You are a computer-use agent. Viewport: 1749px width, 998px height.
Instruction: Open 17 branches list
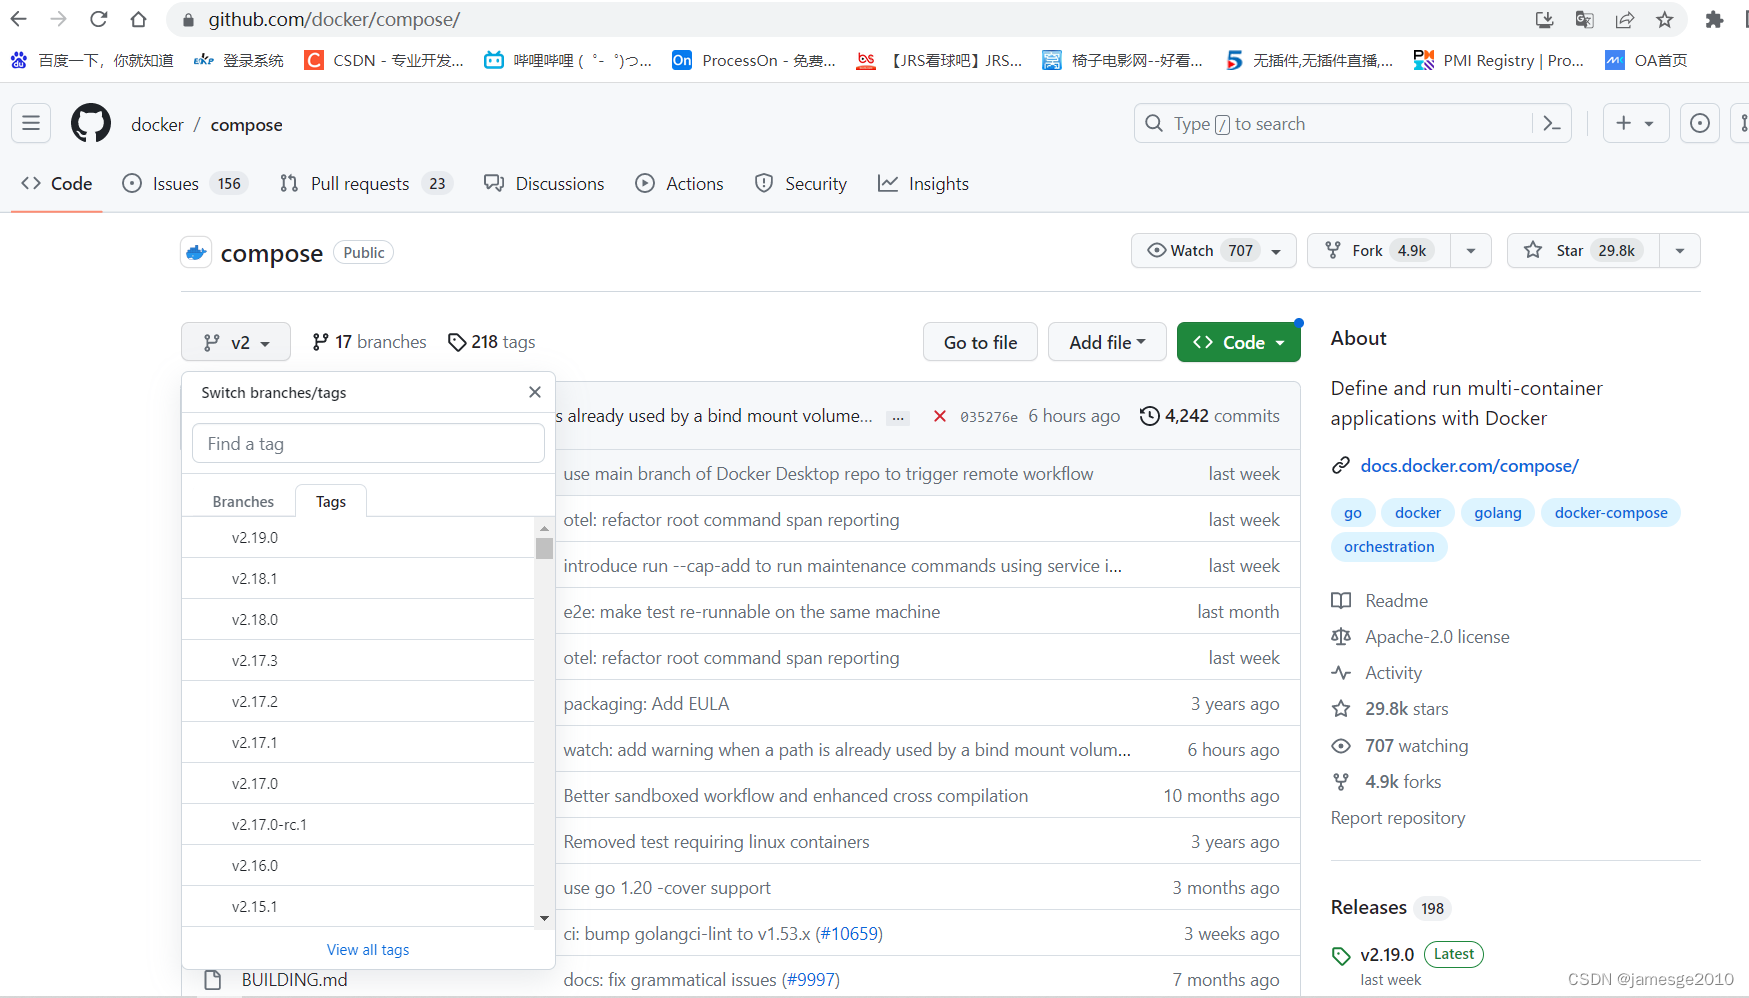[369, 342]
